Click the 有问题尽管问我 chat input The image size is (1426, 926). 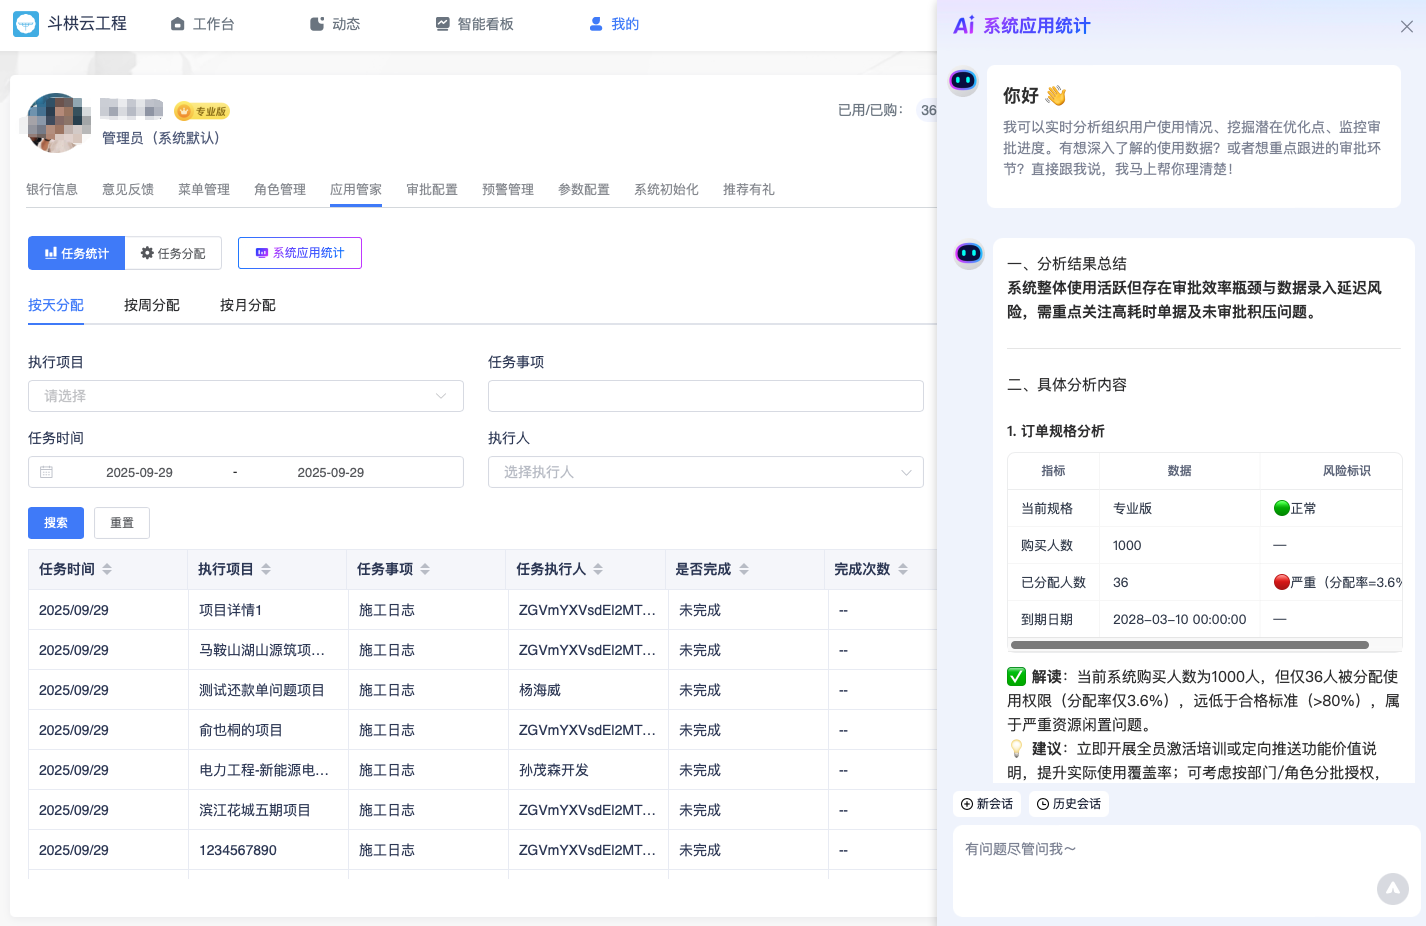[x=1187, y=870]
